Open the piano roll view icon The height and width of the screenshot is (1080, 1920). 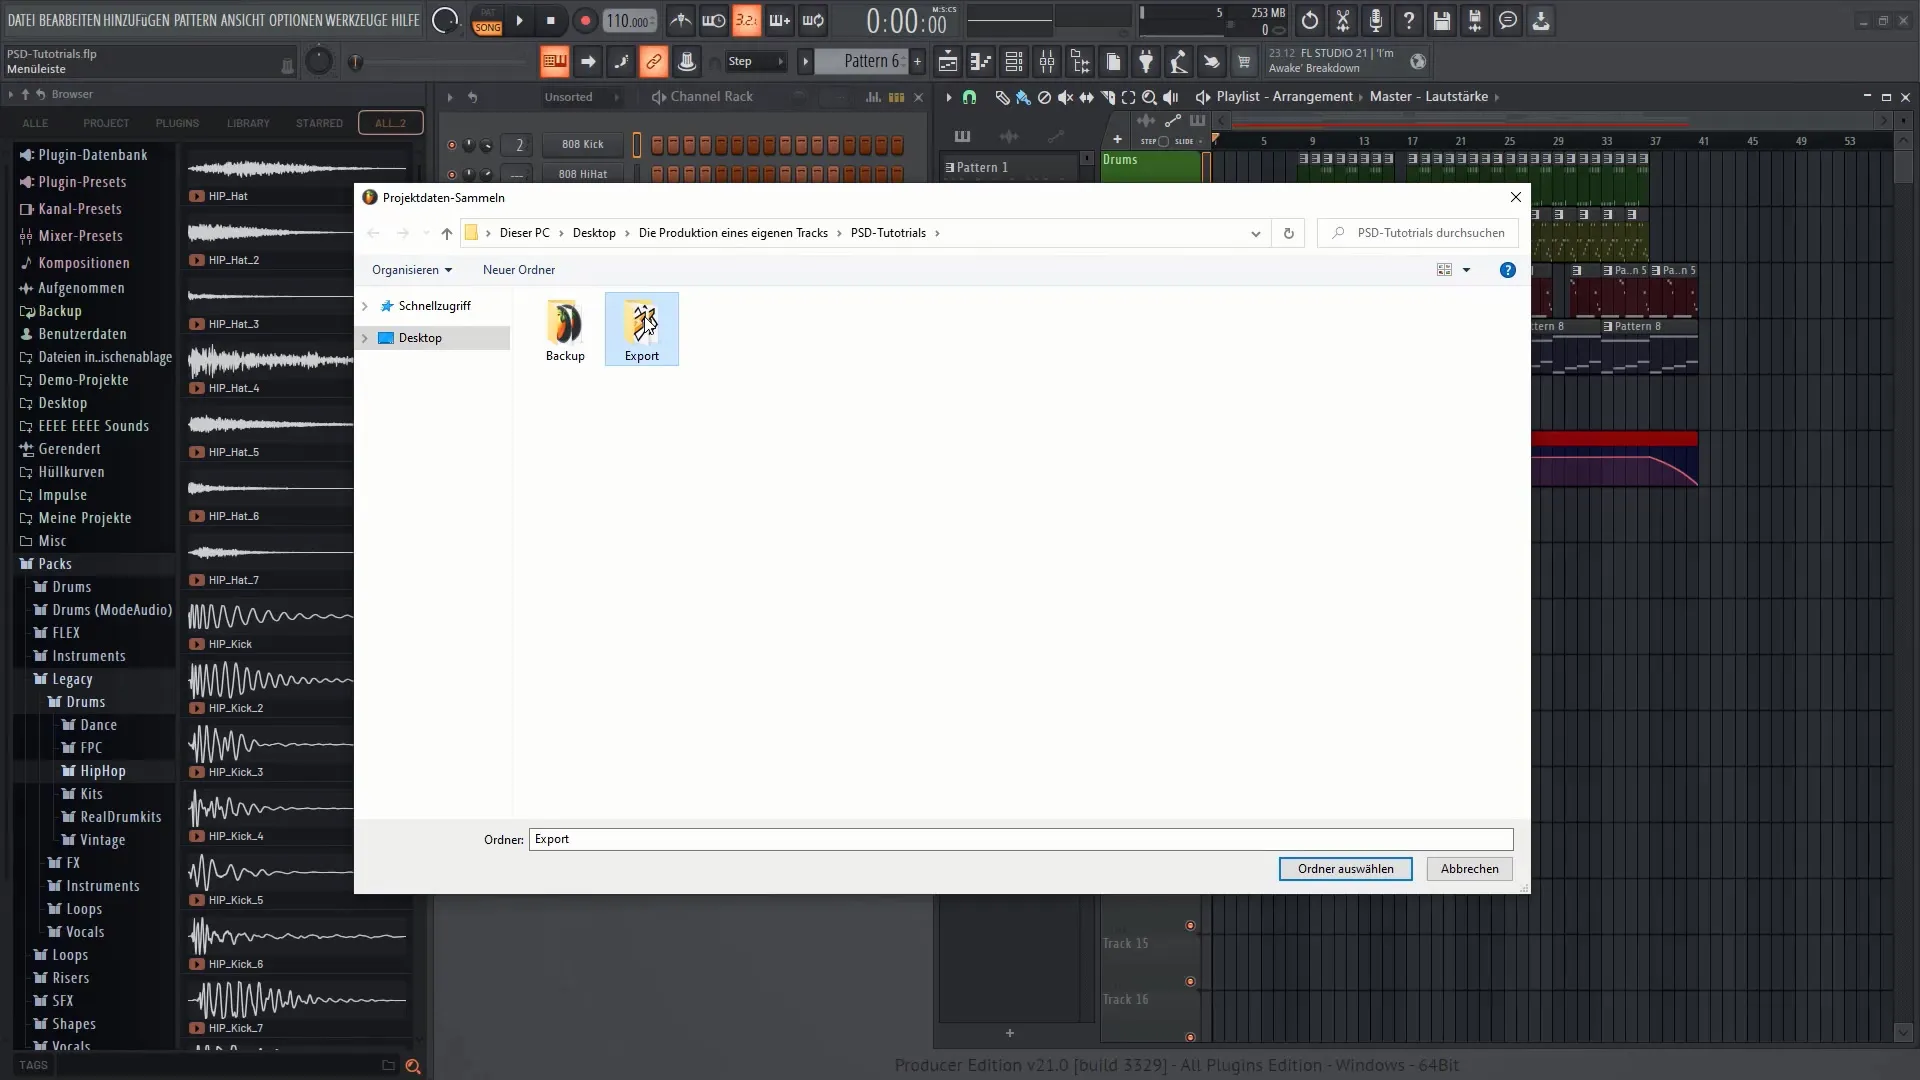coord(981,62)
